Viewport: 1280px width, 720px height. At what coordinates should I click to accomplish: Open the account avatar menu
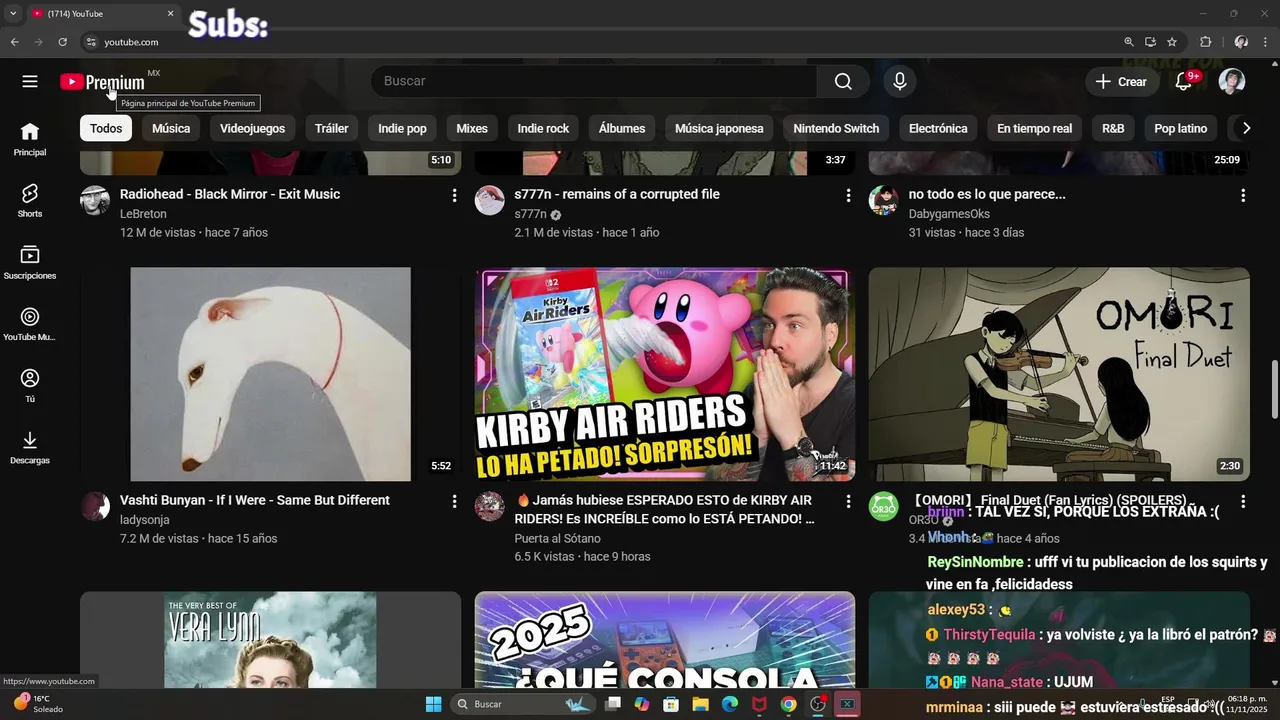1232,82
